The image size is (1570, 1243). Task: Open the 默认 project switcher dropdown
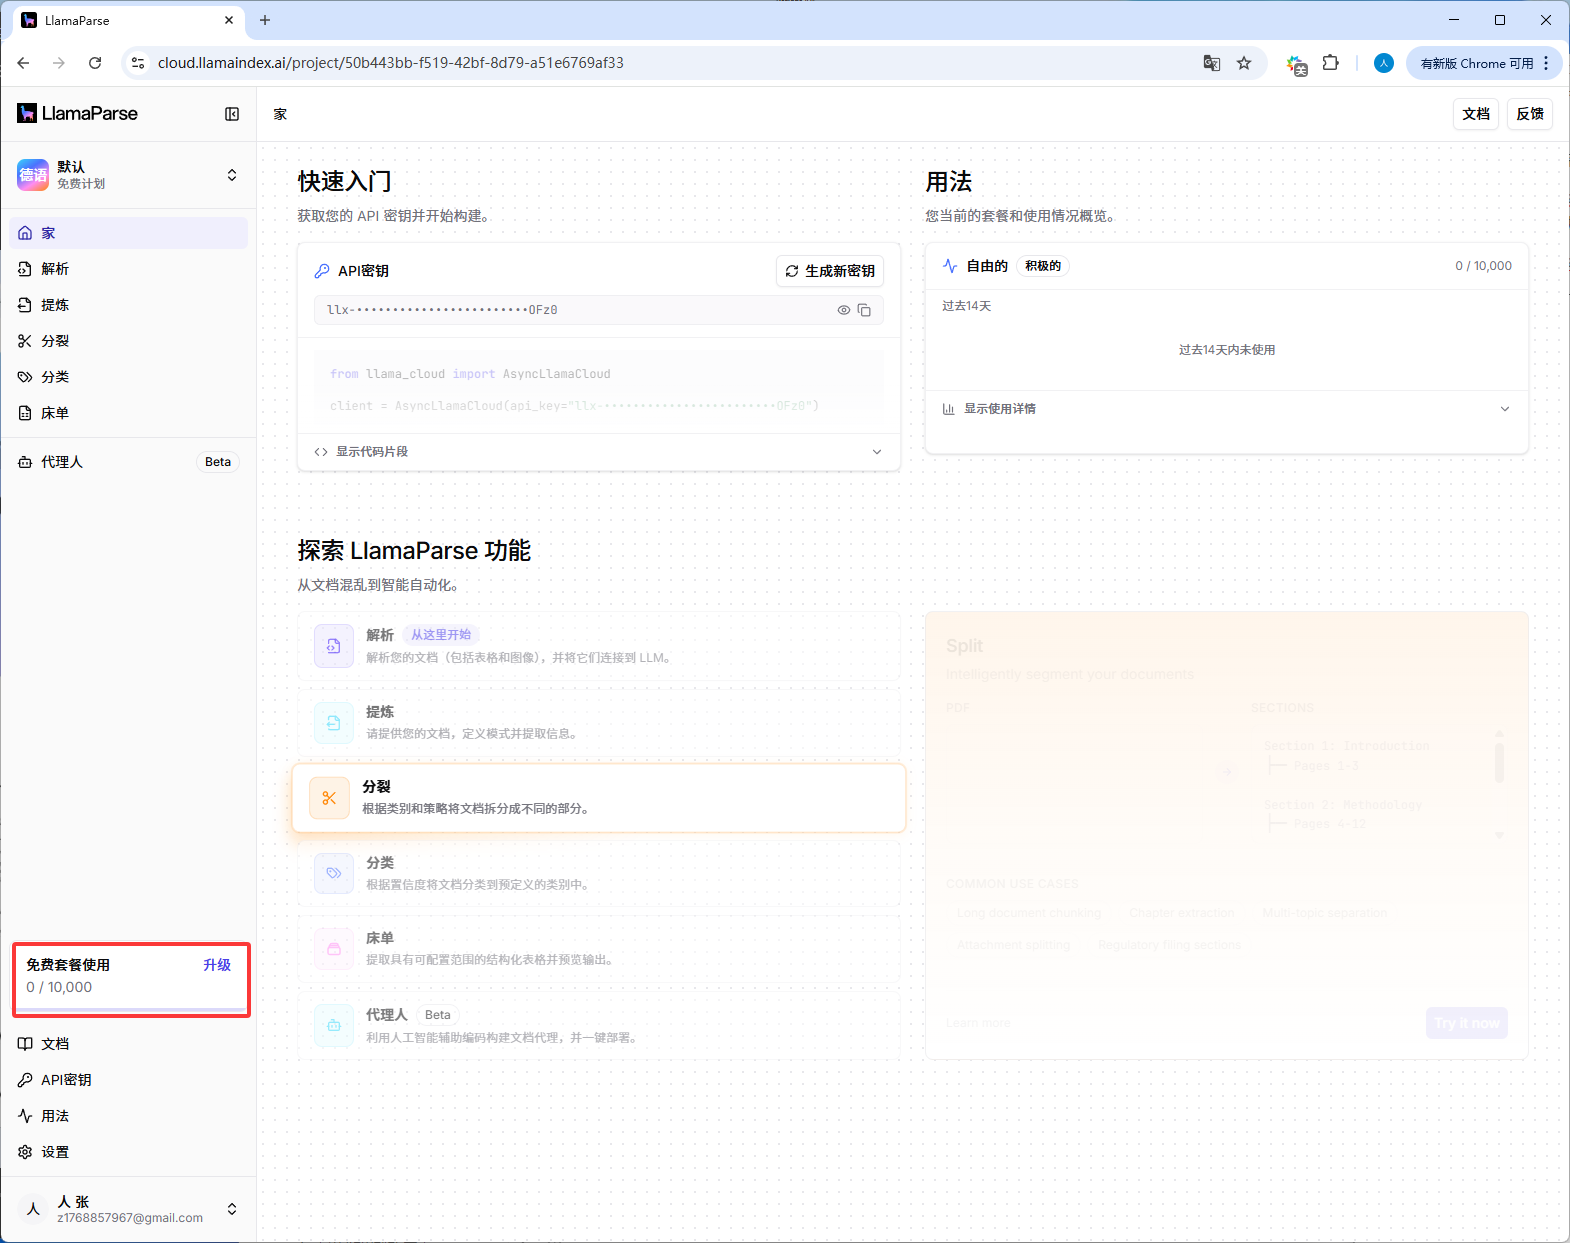coord(128,175)
